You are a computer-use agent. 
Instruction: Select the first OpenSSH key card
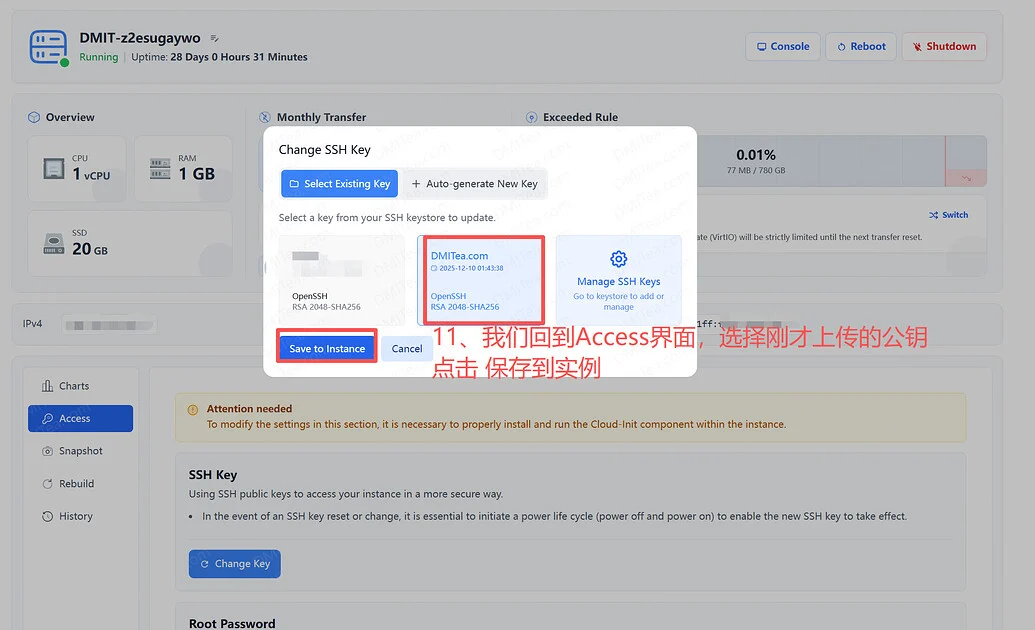[x=341, y=280]
